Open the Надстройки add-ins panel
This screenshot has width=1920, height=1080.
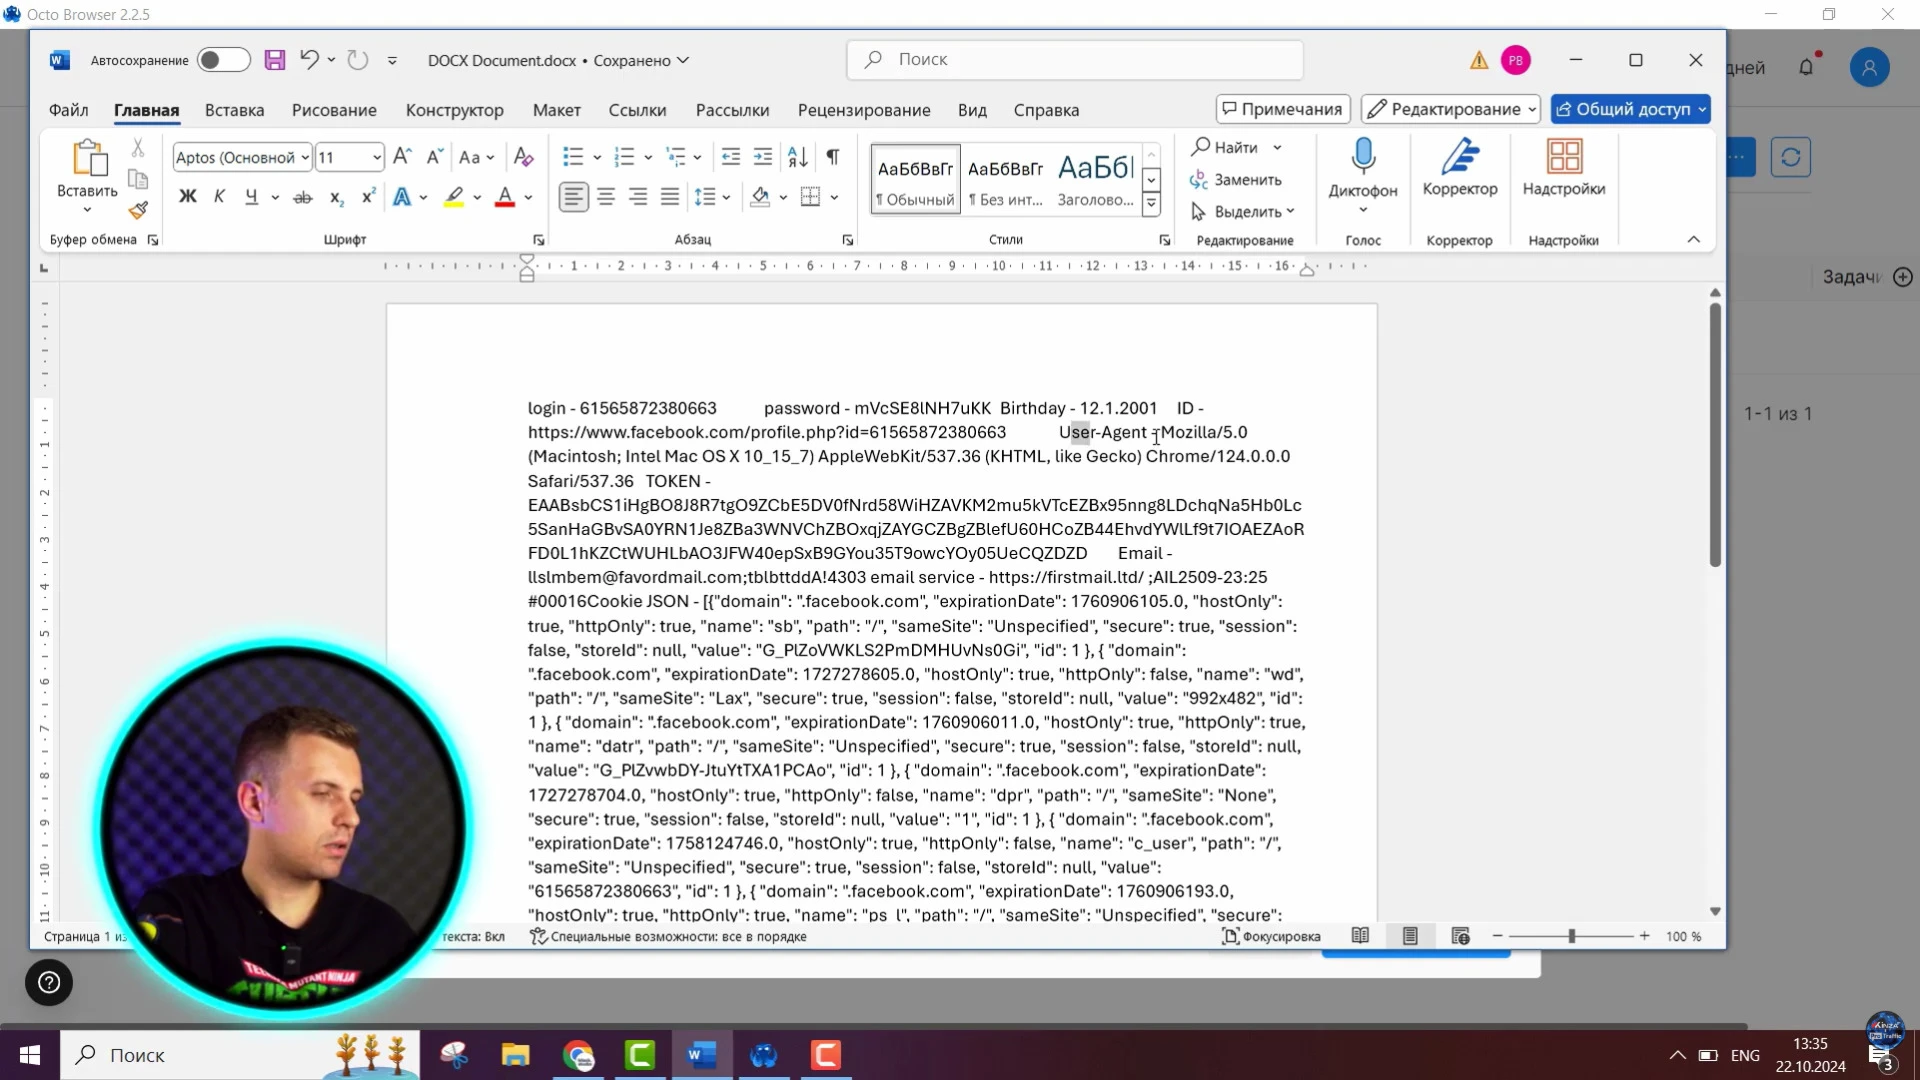[x=1564, y=168]
